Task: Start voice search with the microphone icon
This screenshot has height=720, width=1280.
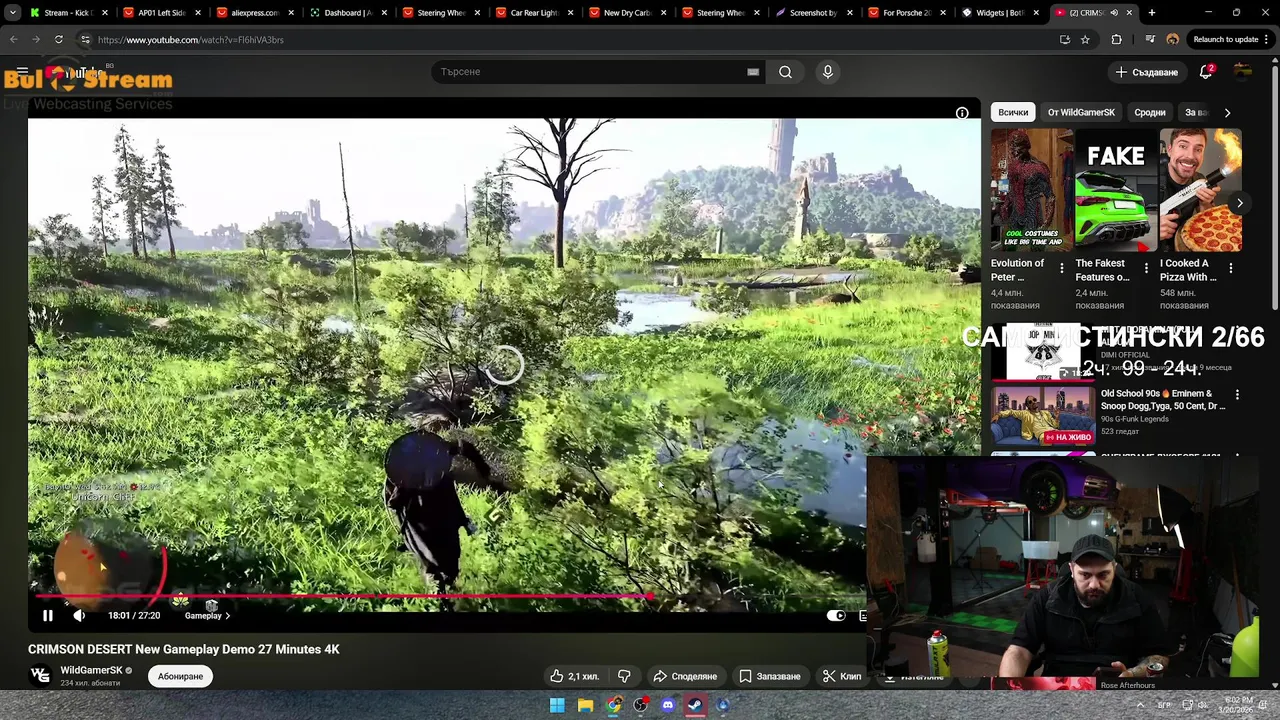Action: (827, 72)
